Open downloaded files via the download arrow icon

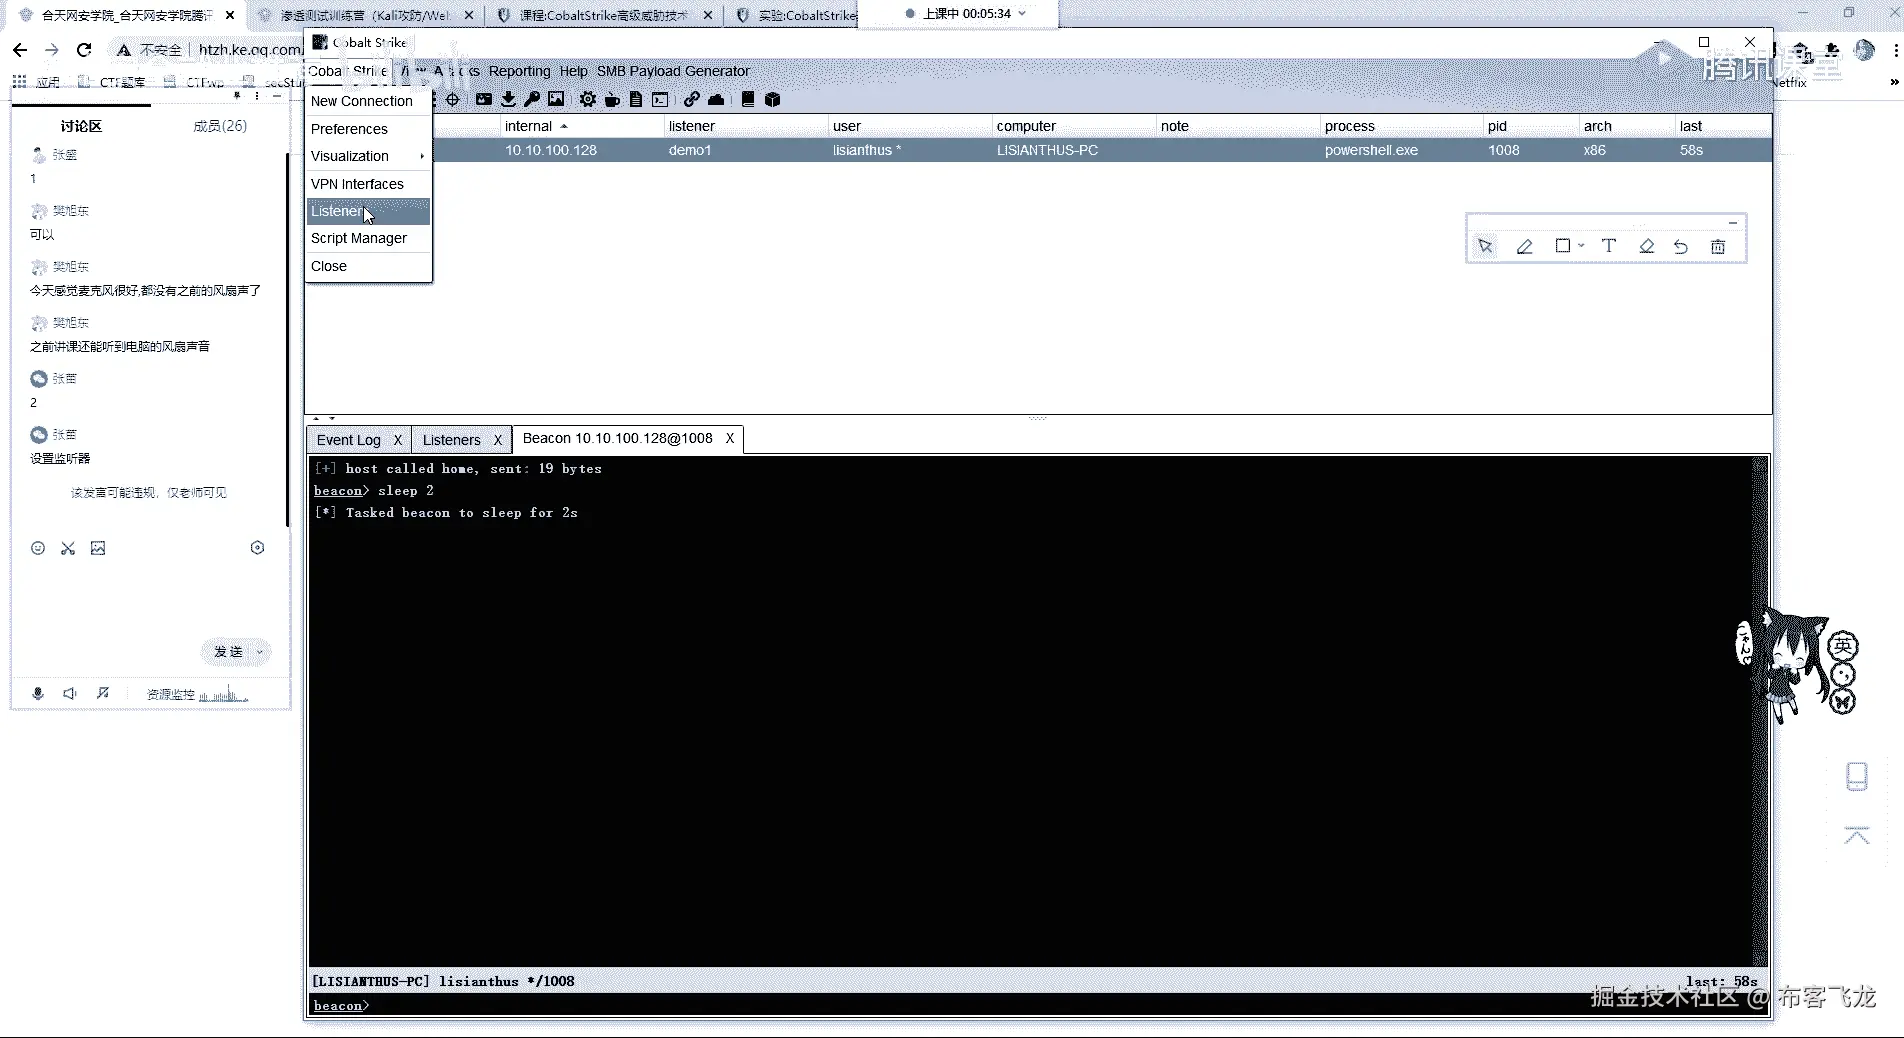[508, 99]
